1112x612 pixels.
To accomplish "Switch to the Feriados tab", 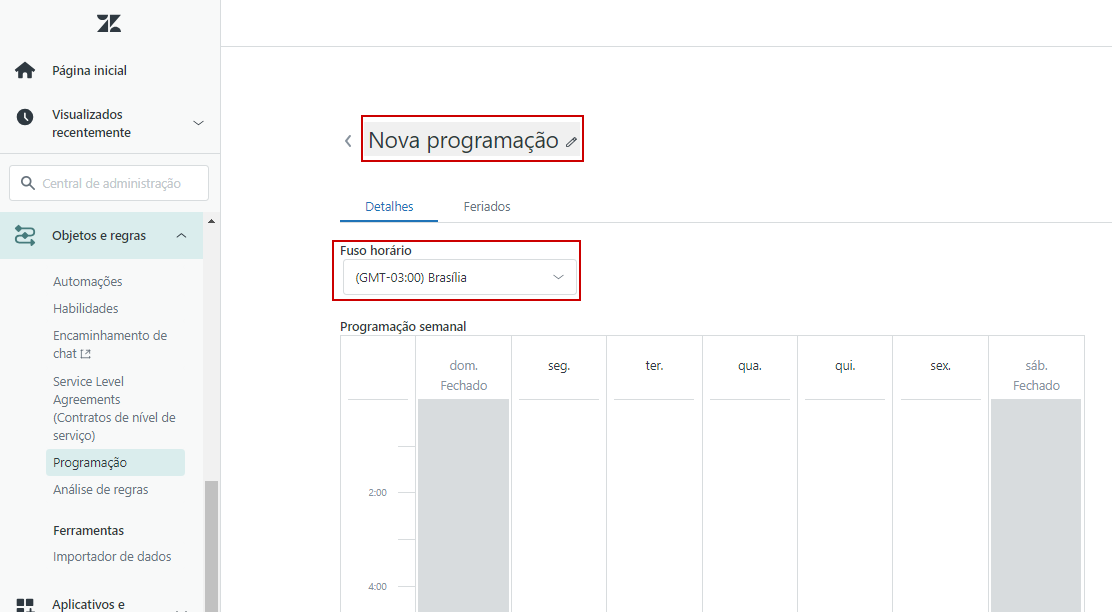I will tap(487, 206).
